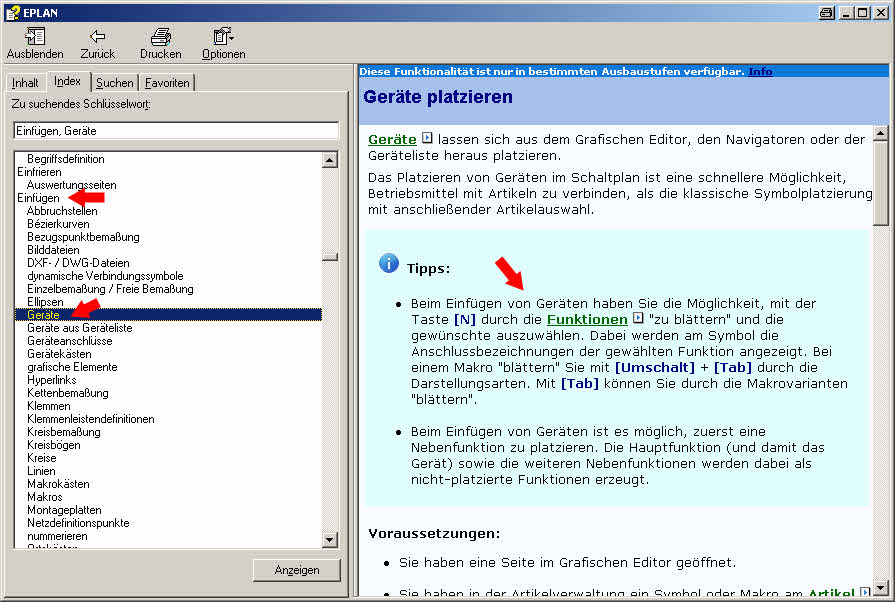This screenshot has height=602, width=895.
Task: Select index entry 'Abbruchstellen'
Action: [62, 211]
